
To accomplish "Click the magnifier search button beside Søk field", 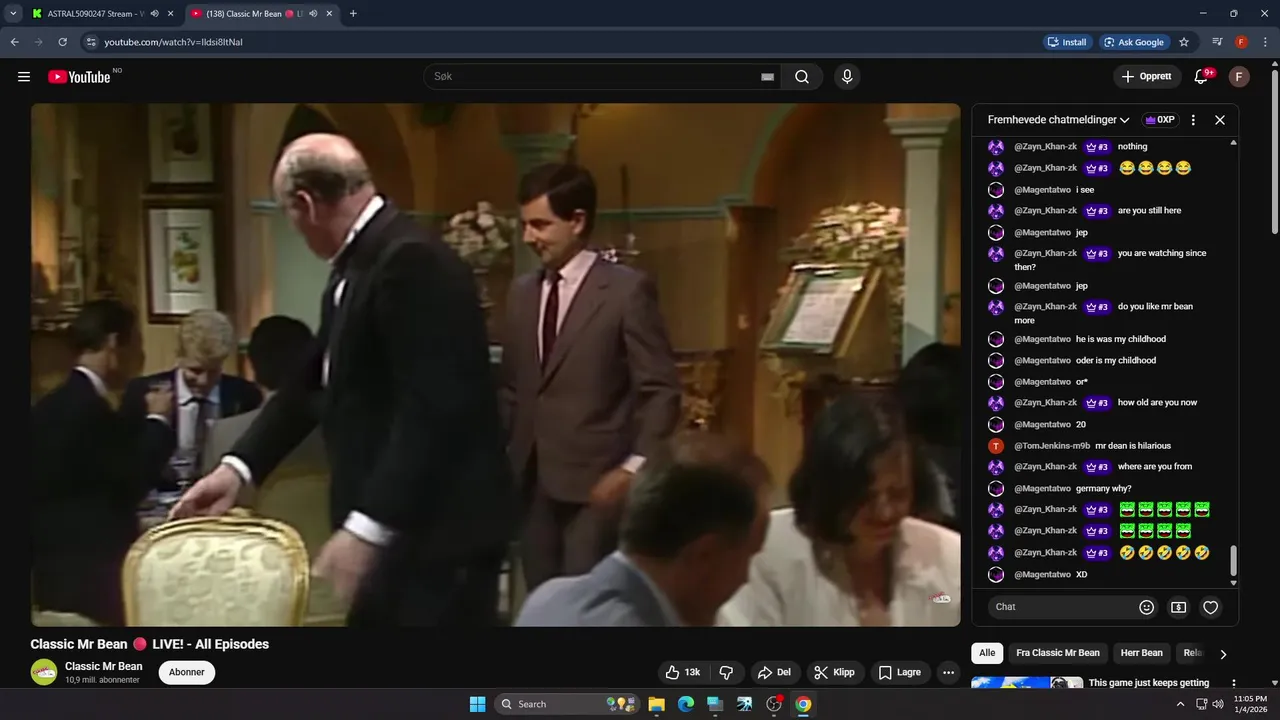I will (802, 77).
